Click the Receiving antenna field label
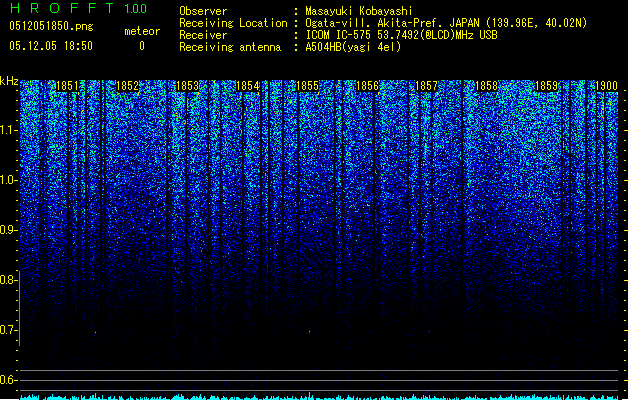This screenshot has height=400, width=629. [x=230, y=47]
